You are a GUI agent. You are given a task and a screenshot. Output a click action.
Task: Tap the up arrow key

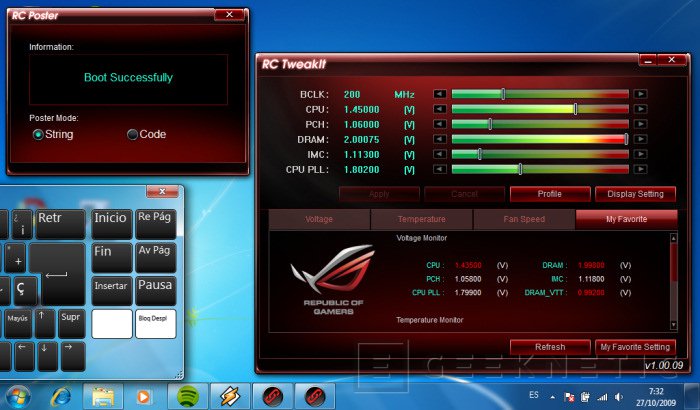45,323
